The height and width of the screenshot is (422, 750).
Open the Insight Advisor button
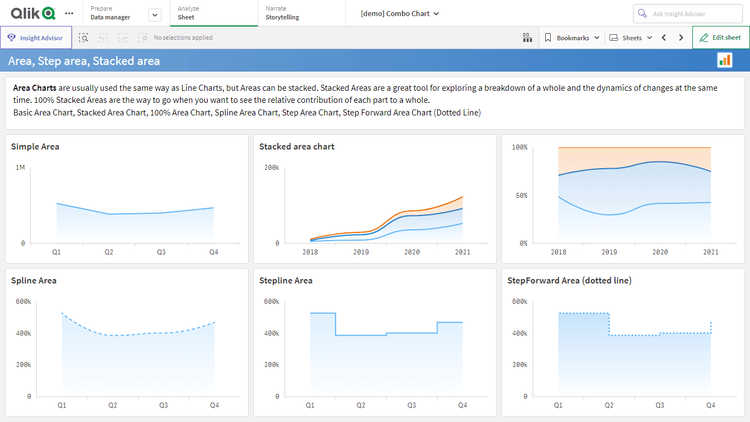[35, 37]
